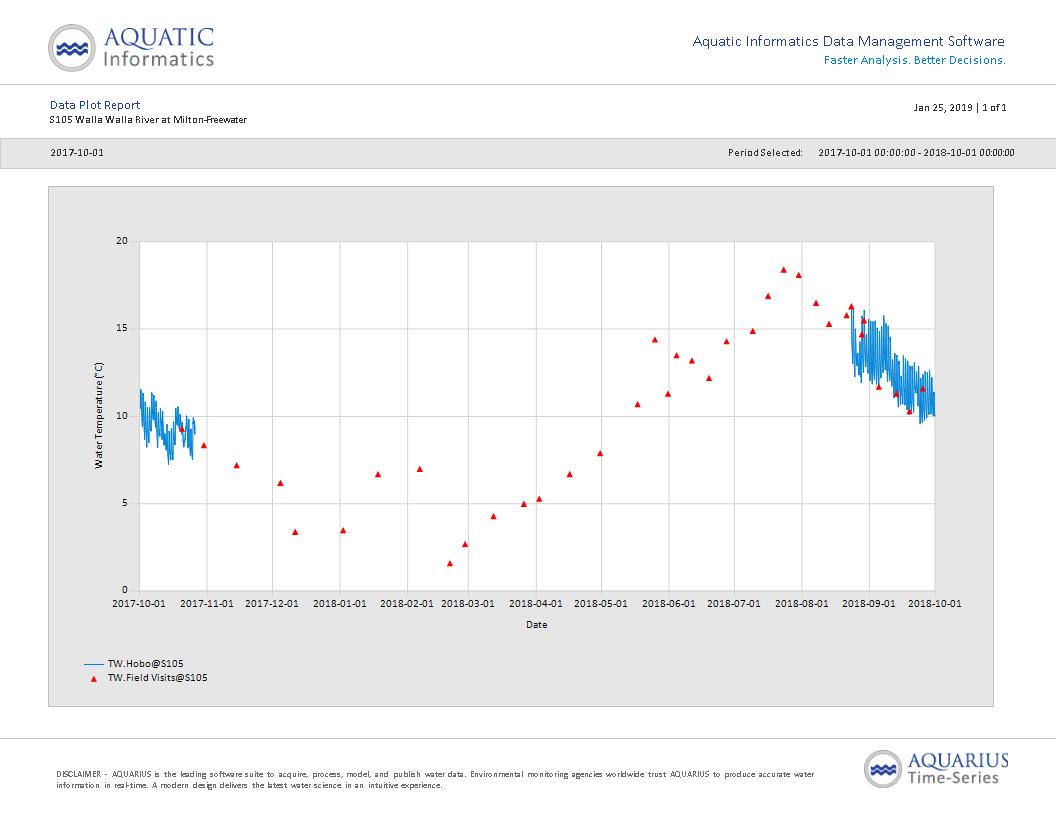Click the Period Selected label
1056x816 pixels.
(x=765, y=153)
